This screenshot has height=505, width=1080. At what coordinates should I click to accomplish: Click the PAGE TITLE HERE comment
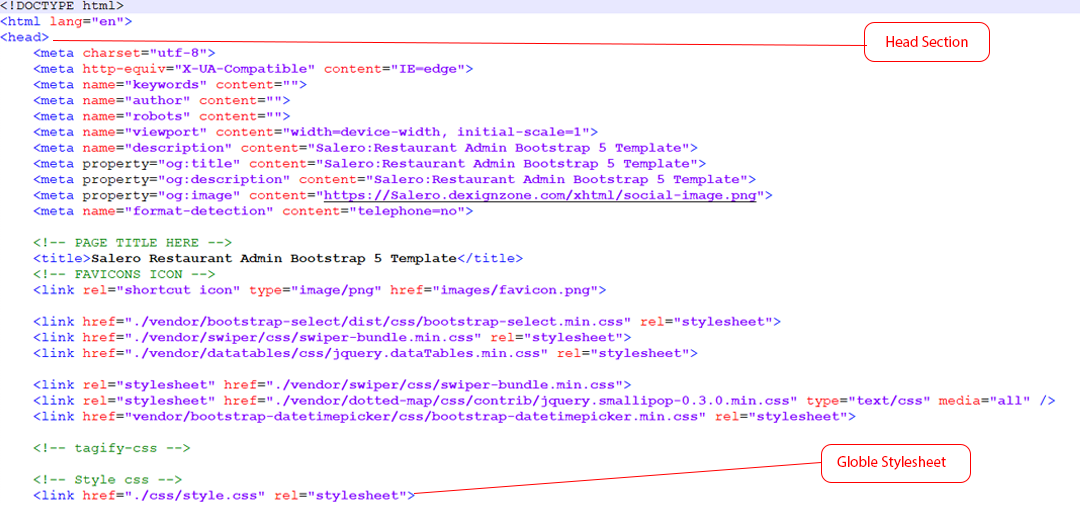[x=132, y=243]
